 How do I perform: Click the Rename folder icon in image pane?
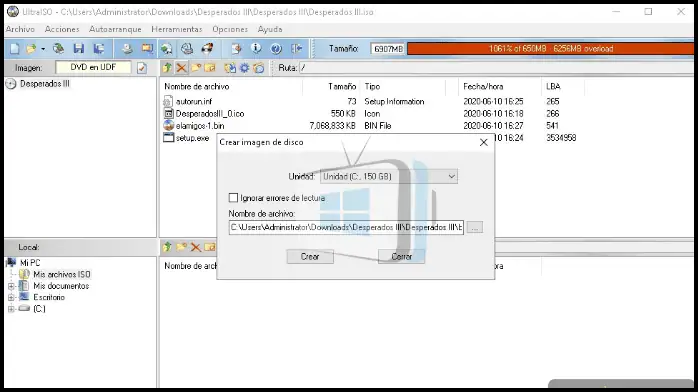210,68
